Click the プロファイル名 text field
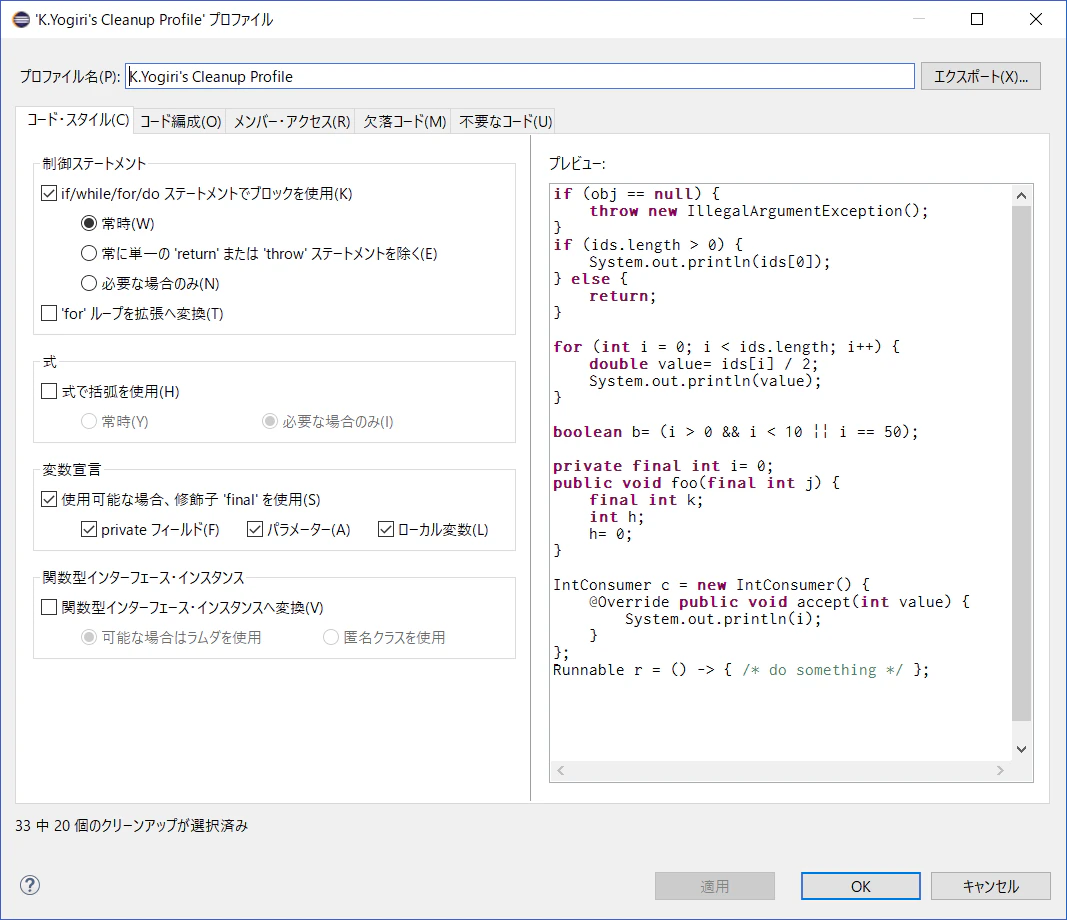This screenshot has width=1067, height=920. point(520,76)
